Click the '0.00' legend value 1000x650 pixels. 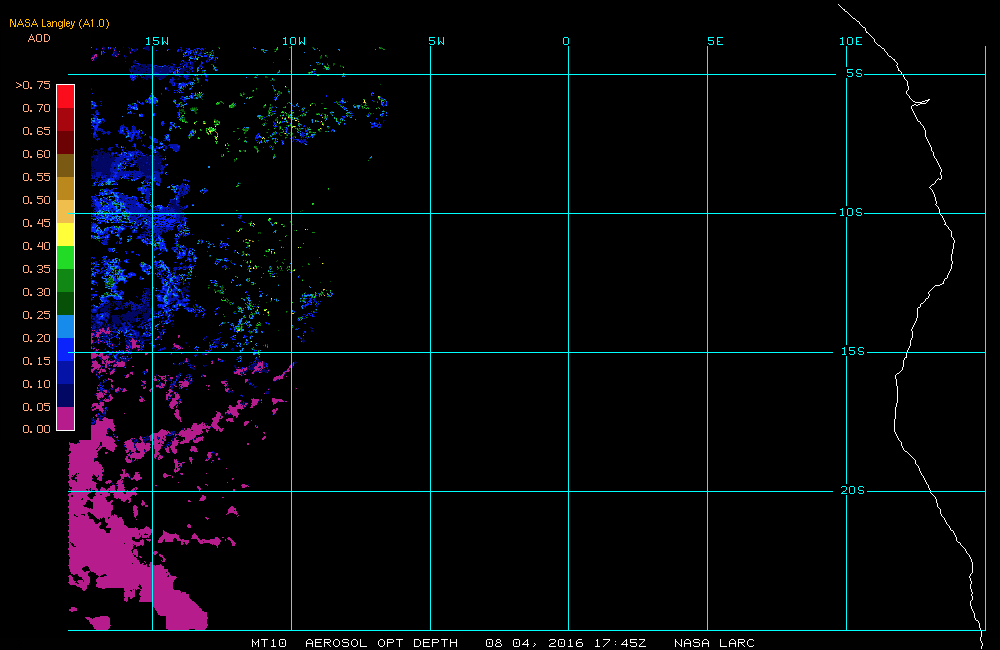(x=36, y=429)
